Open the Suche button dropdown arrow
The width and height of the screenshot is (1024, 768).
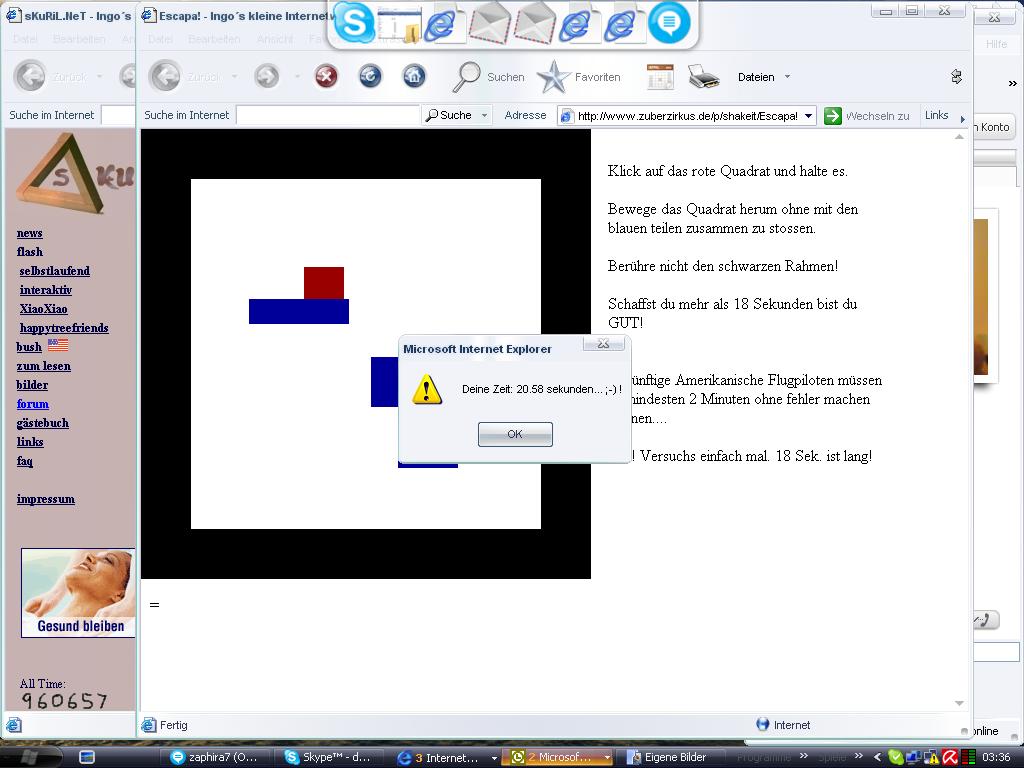point(484,116)
